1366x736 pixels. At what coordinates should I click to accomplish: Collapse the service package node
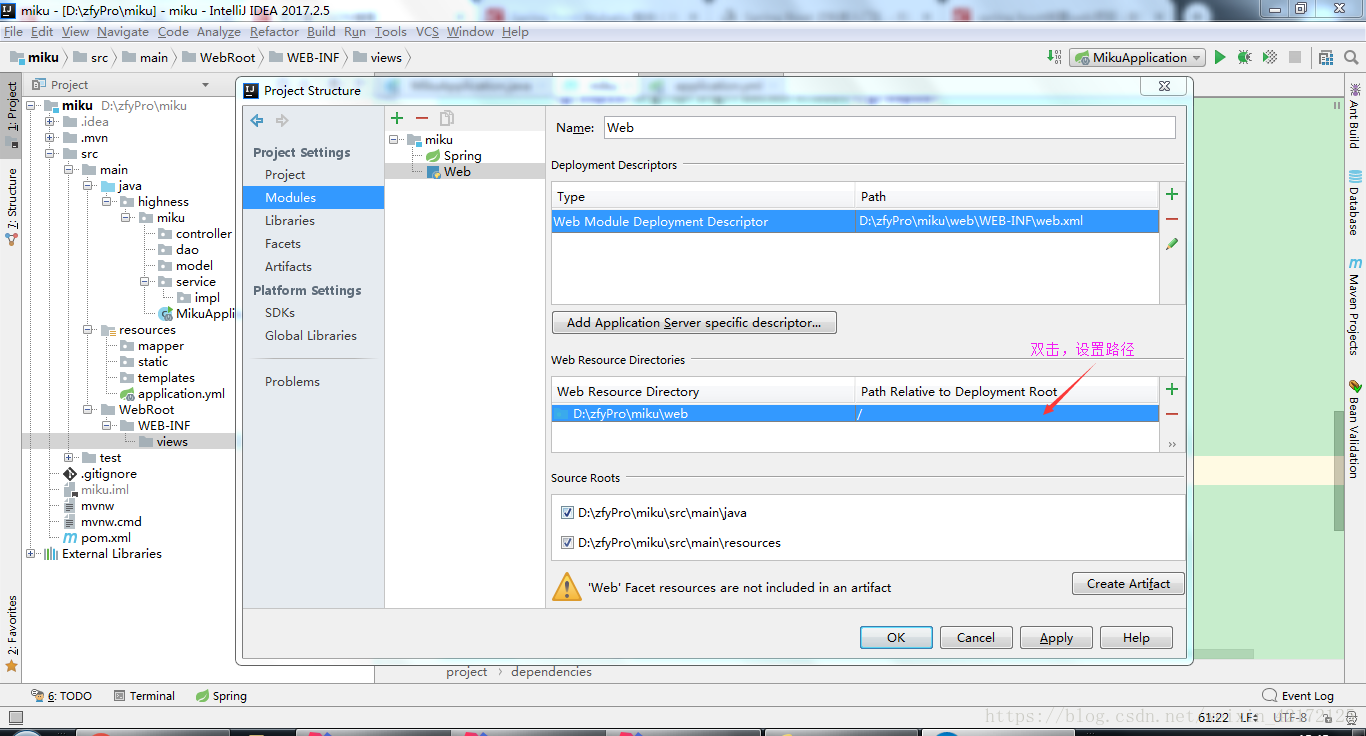[145, 282]
